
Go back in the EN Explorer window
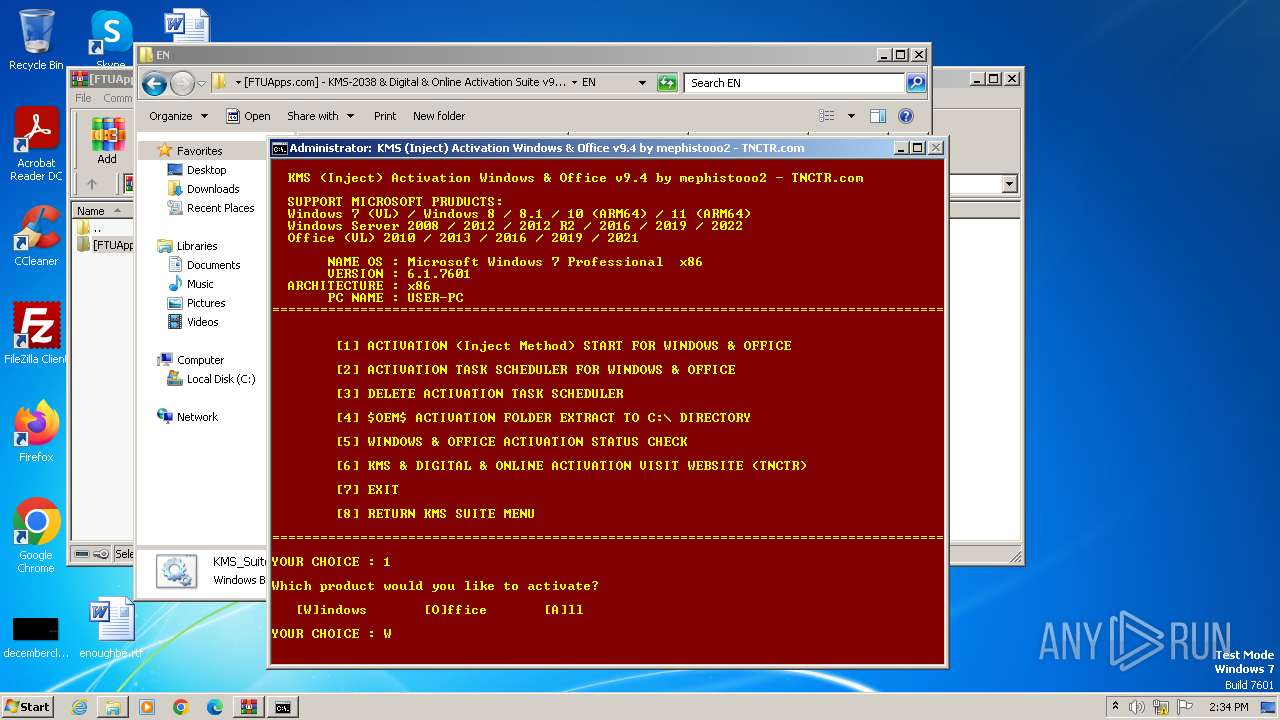coord(154,83)
